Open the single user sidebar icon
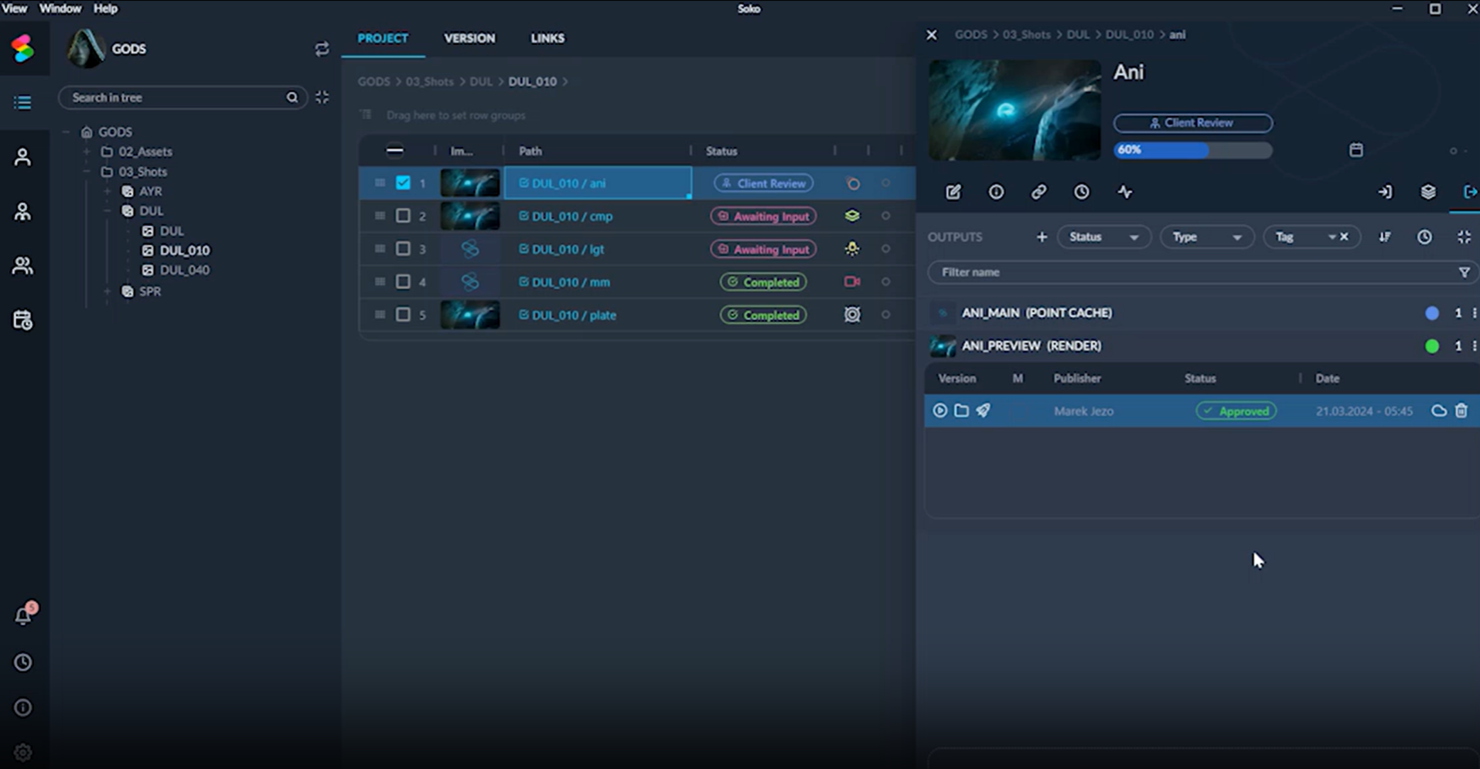This screenshot has height=769, width=1480. point(22,157)
